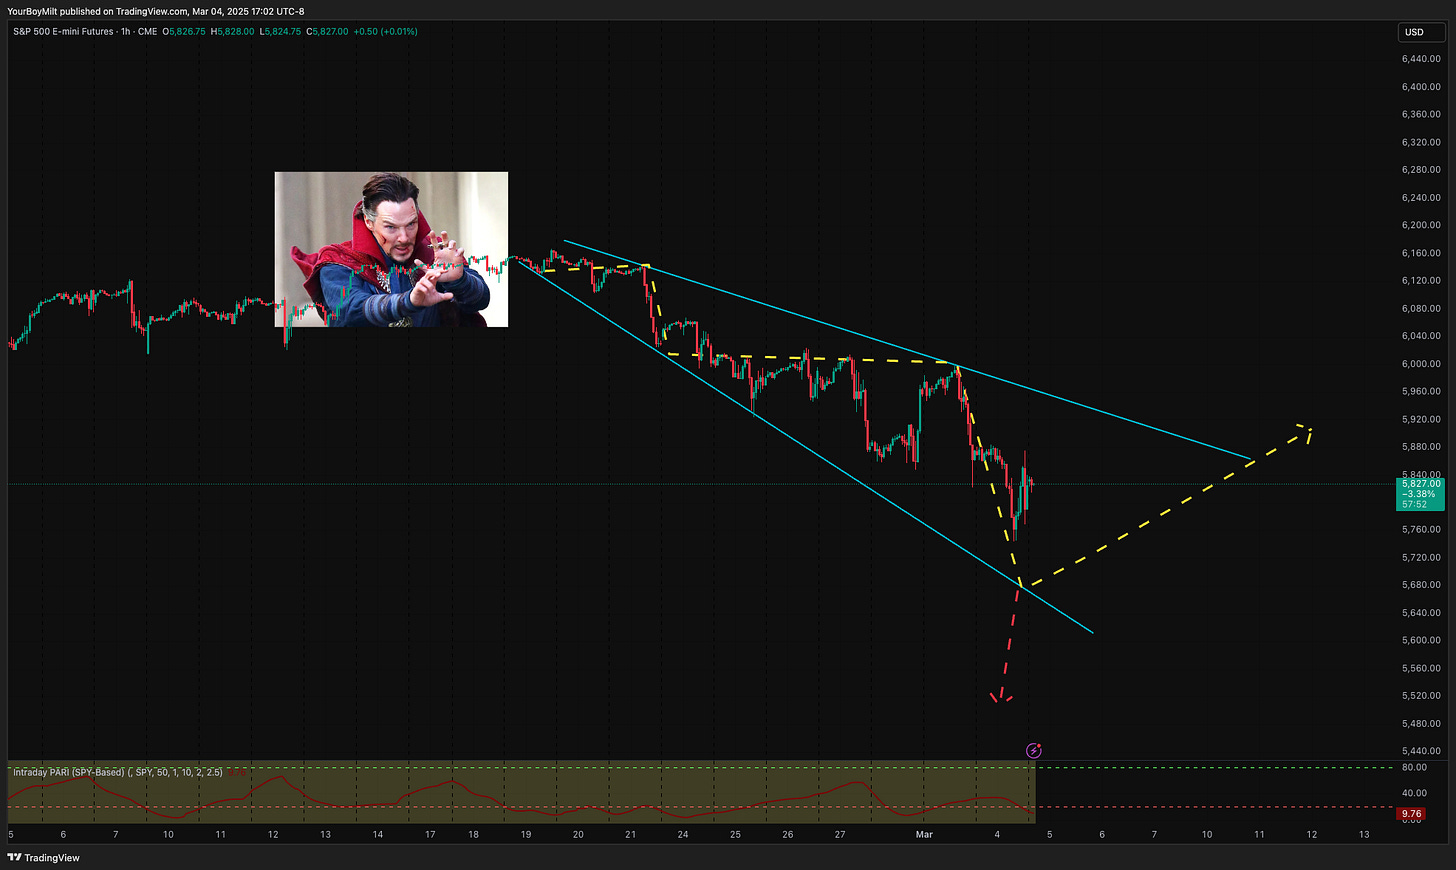Click the 5,920.00 price axis label
The height and width of the screenshot is (870, 1456).
pyautogui.click(x=1421, y=420)
